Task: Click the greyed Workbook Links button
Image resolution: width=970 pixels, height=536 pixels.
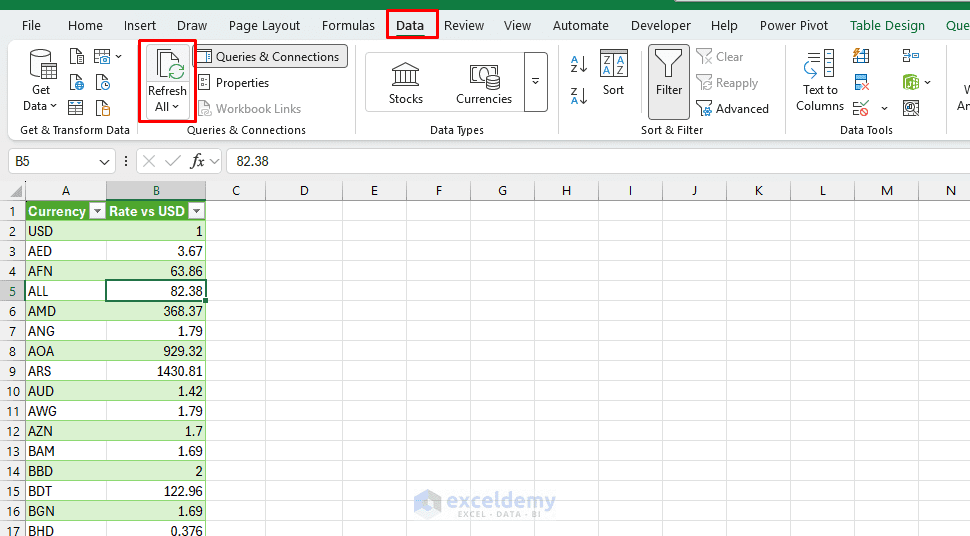Action: (249, 108)
